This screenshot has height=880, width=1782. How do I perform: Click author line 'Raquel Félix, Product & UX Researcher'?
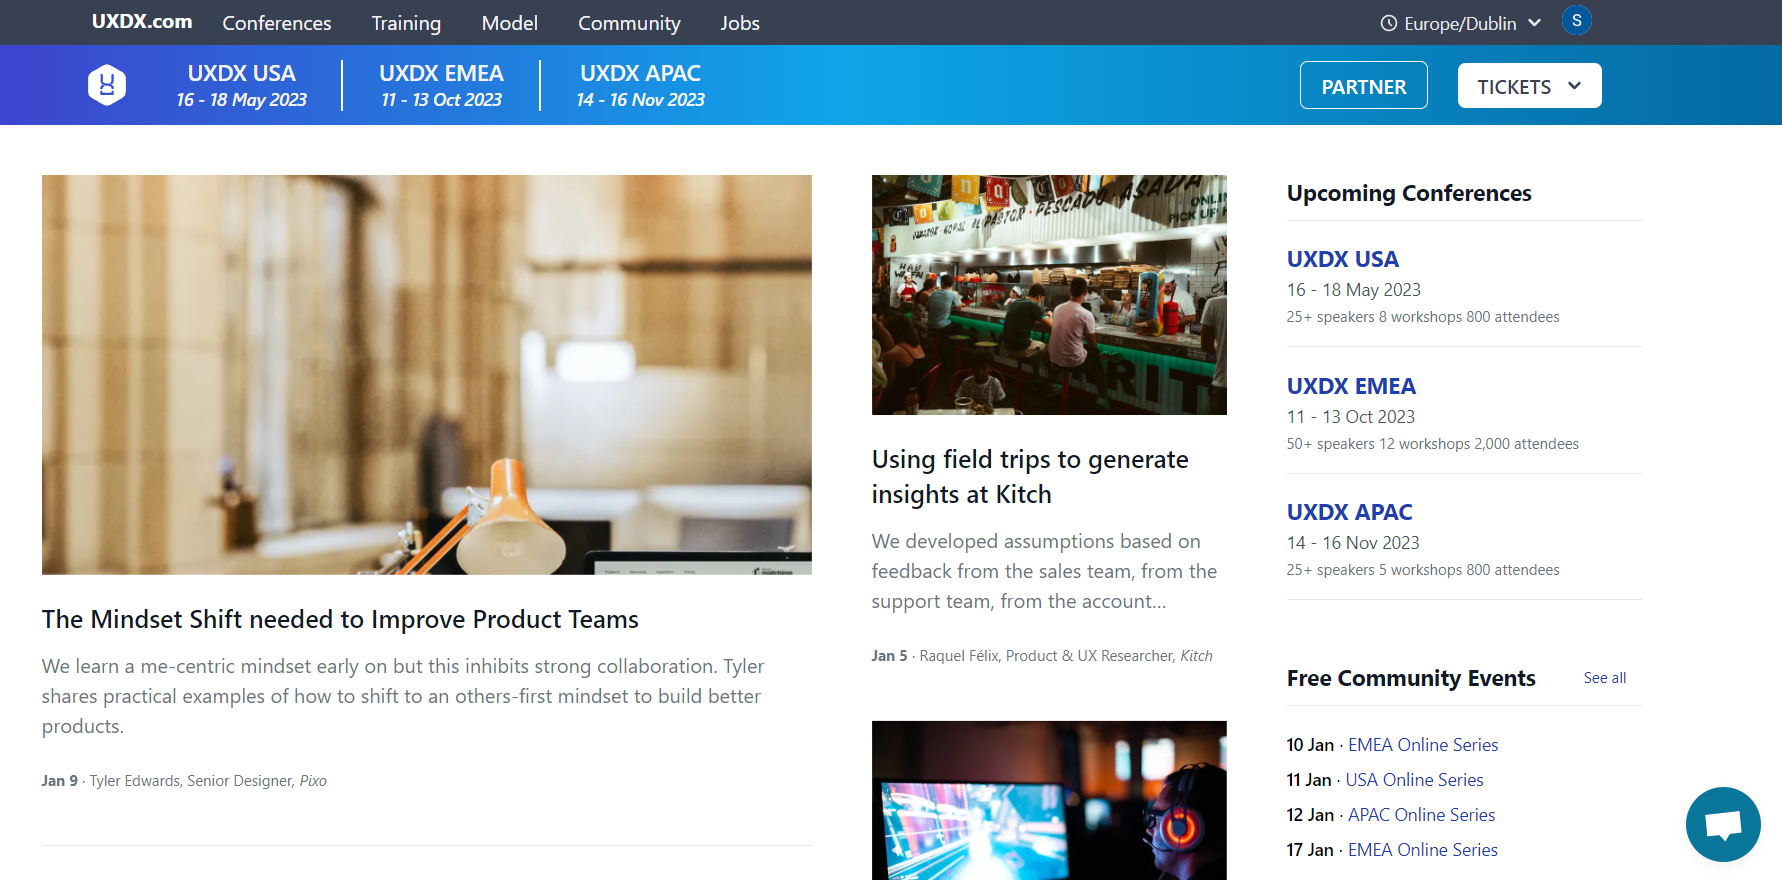click(x=1047, y=656)
